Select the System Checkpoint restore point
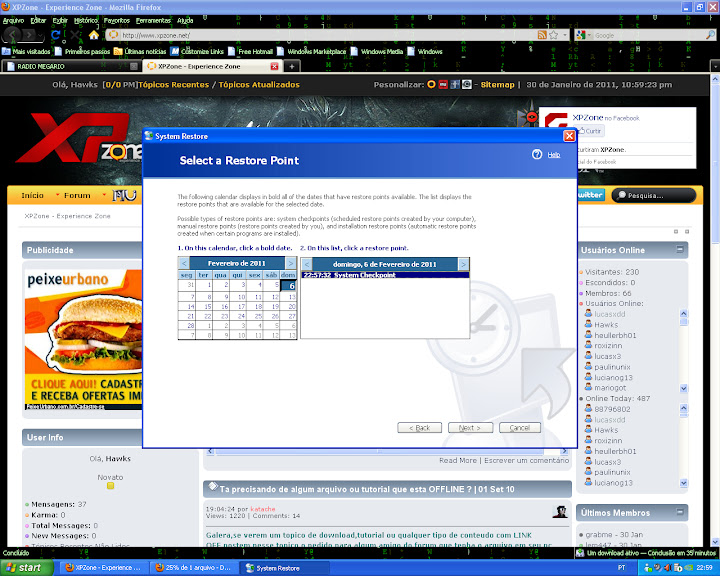 pos(385,275)
